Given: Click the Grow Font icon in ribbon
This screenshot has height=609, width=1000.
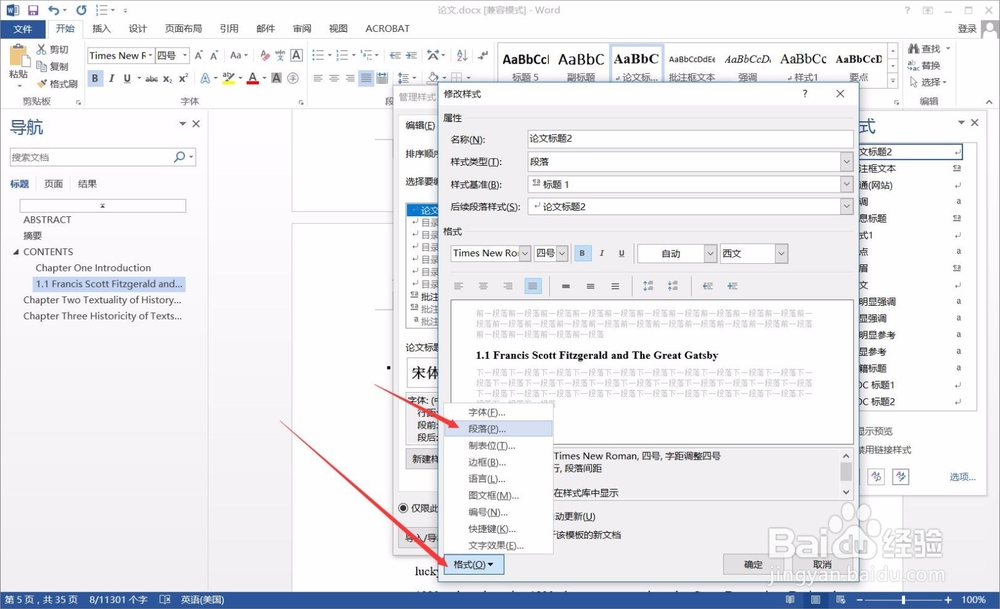Looking at the screenshot, I should [199, 55].
